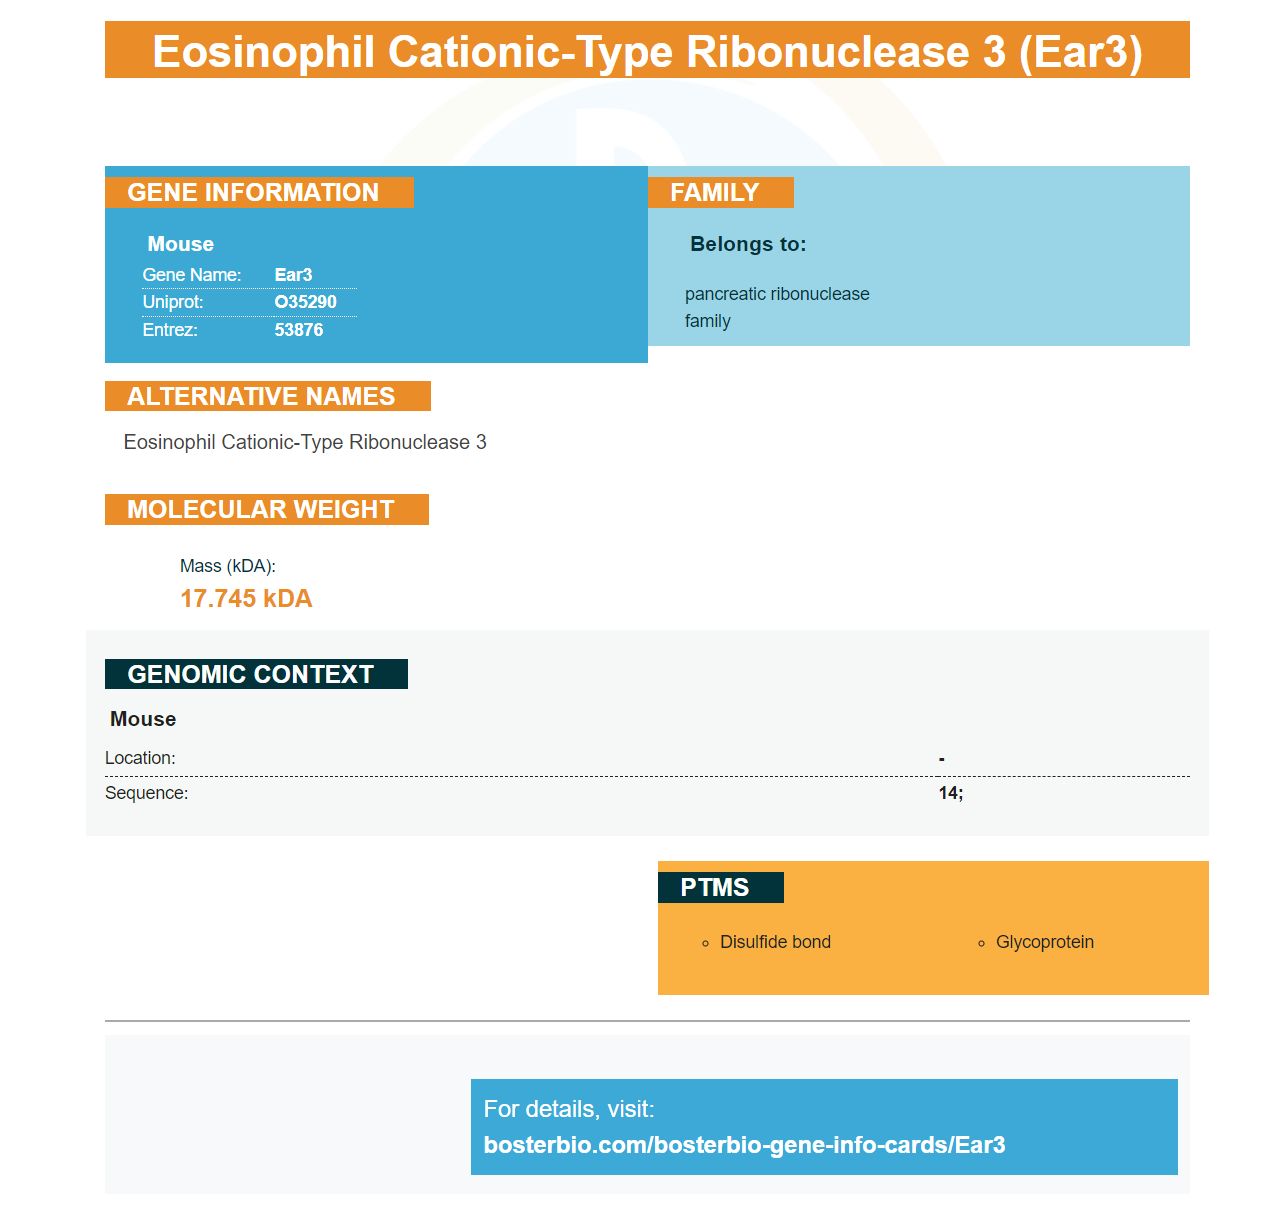Viewport: 1288px width, 1214px height.
Task: Click the ALTERNATIVE NAMES header
Action: (267, 396)
